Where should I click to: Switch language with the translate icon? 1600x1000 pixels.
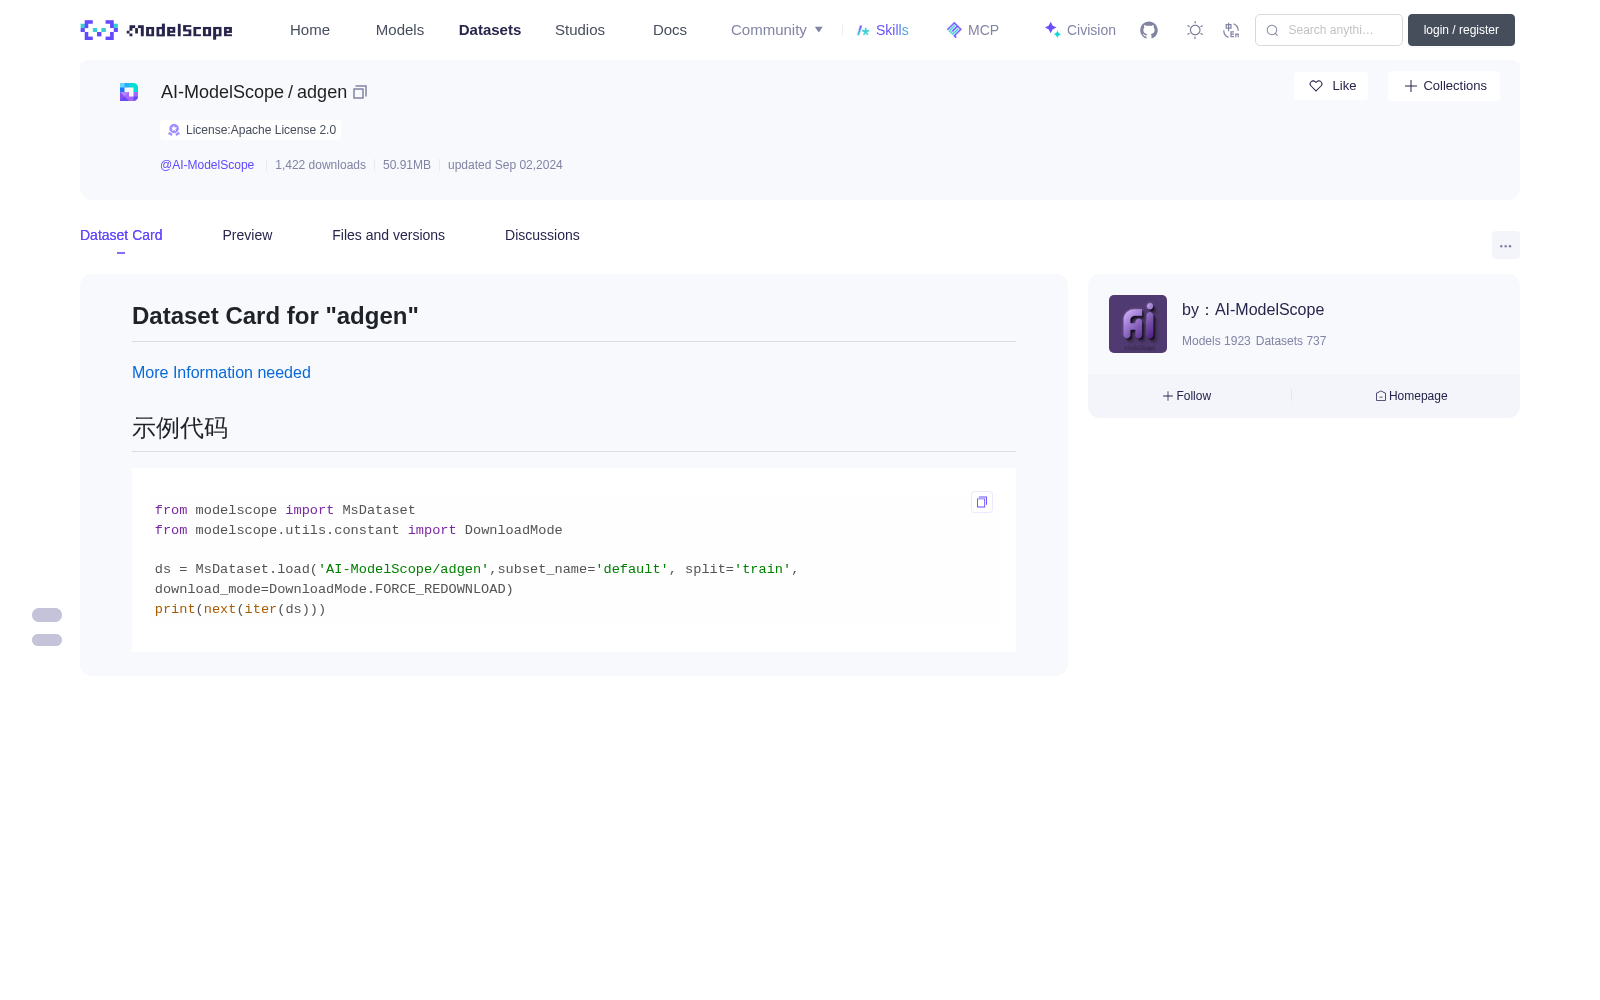click(x=1231, y=30)
